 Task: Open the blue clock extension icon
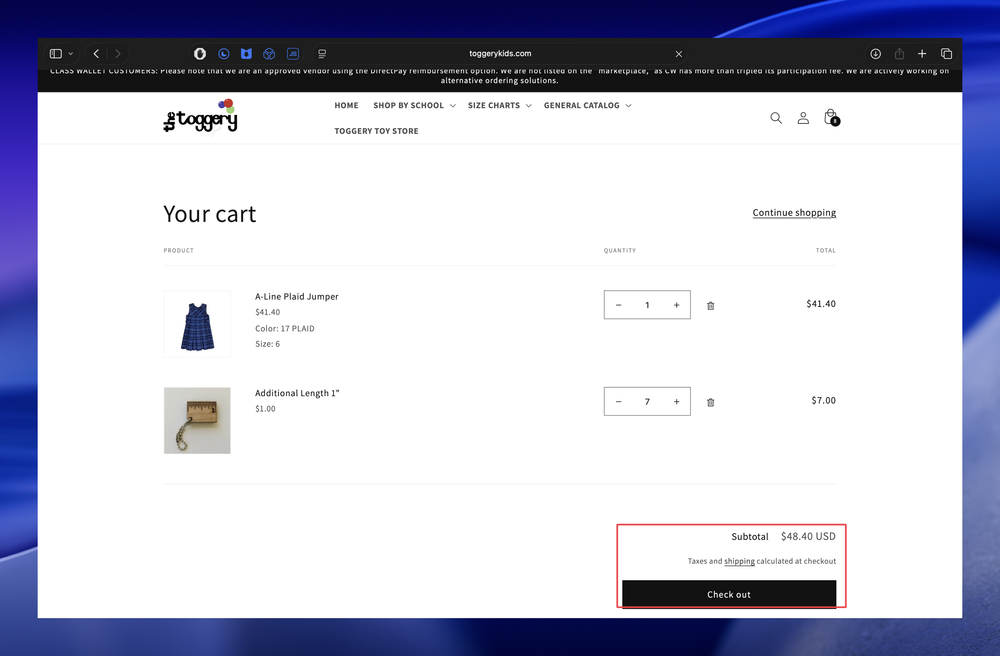coord(223,54)
